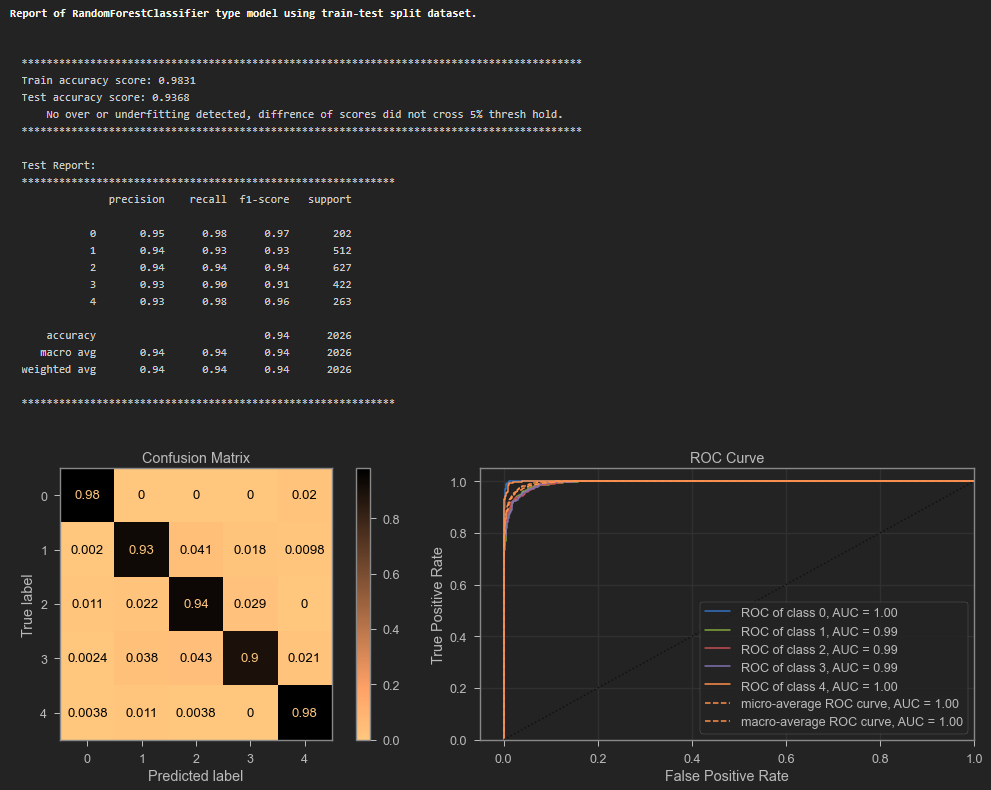Click legend entry ROC of class 1

click(818, 631)
